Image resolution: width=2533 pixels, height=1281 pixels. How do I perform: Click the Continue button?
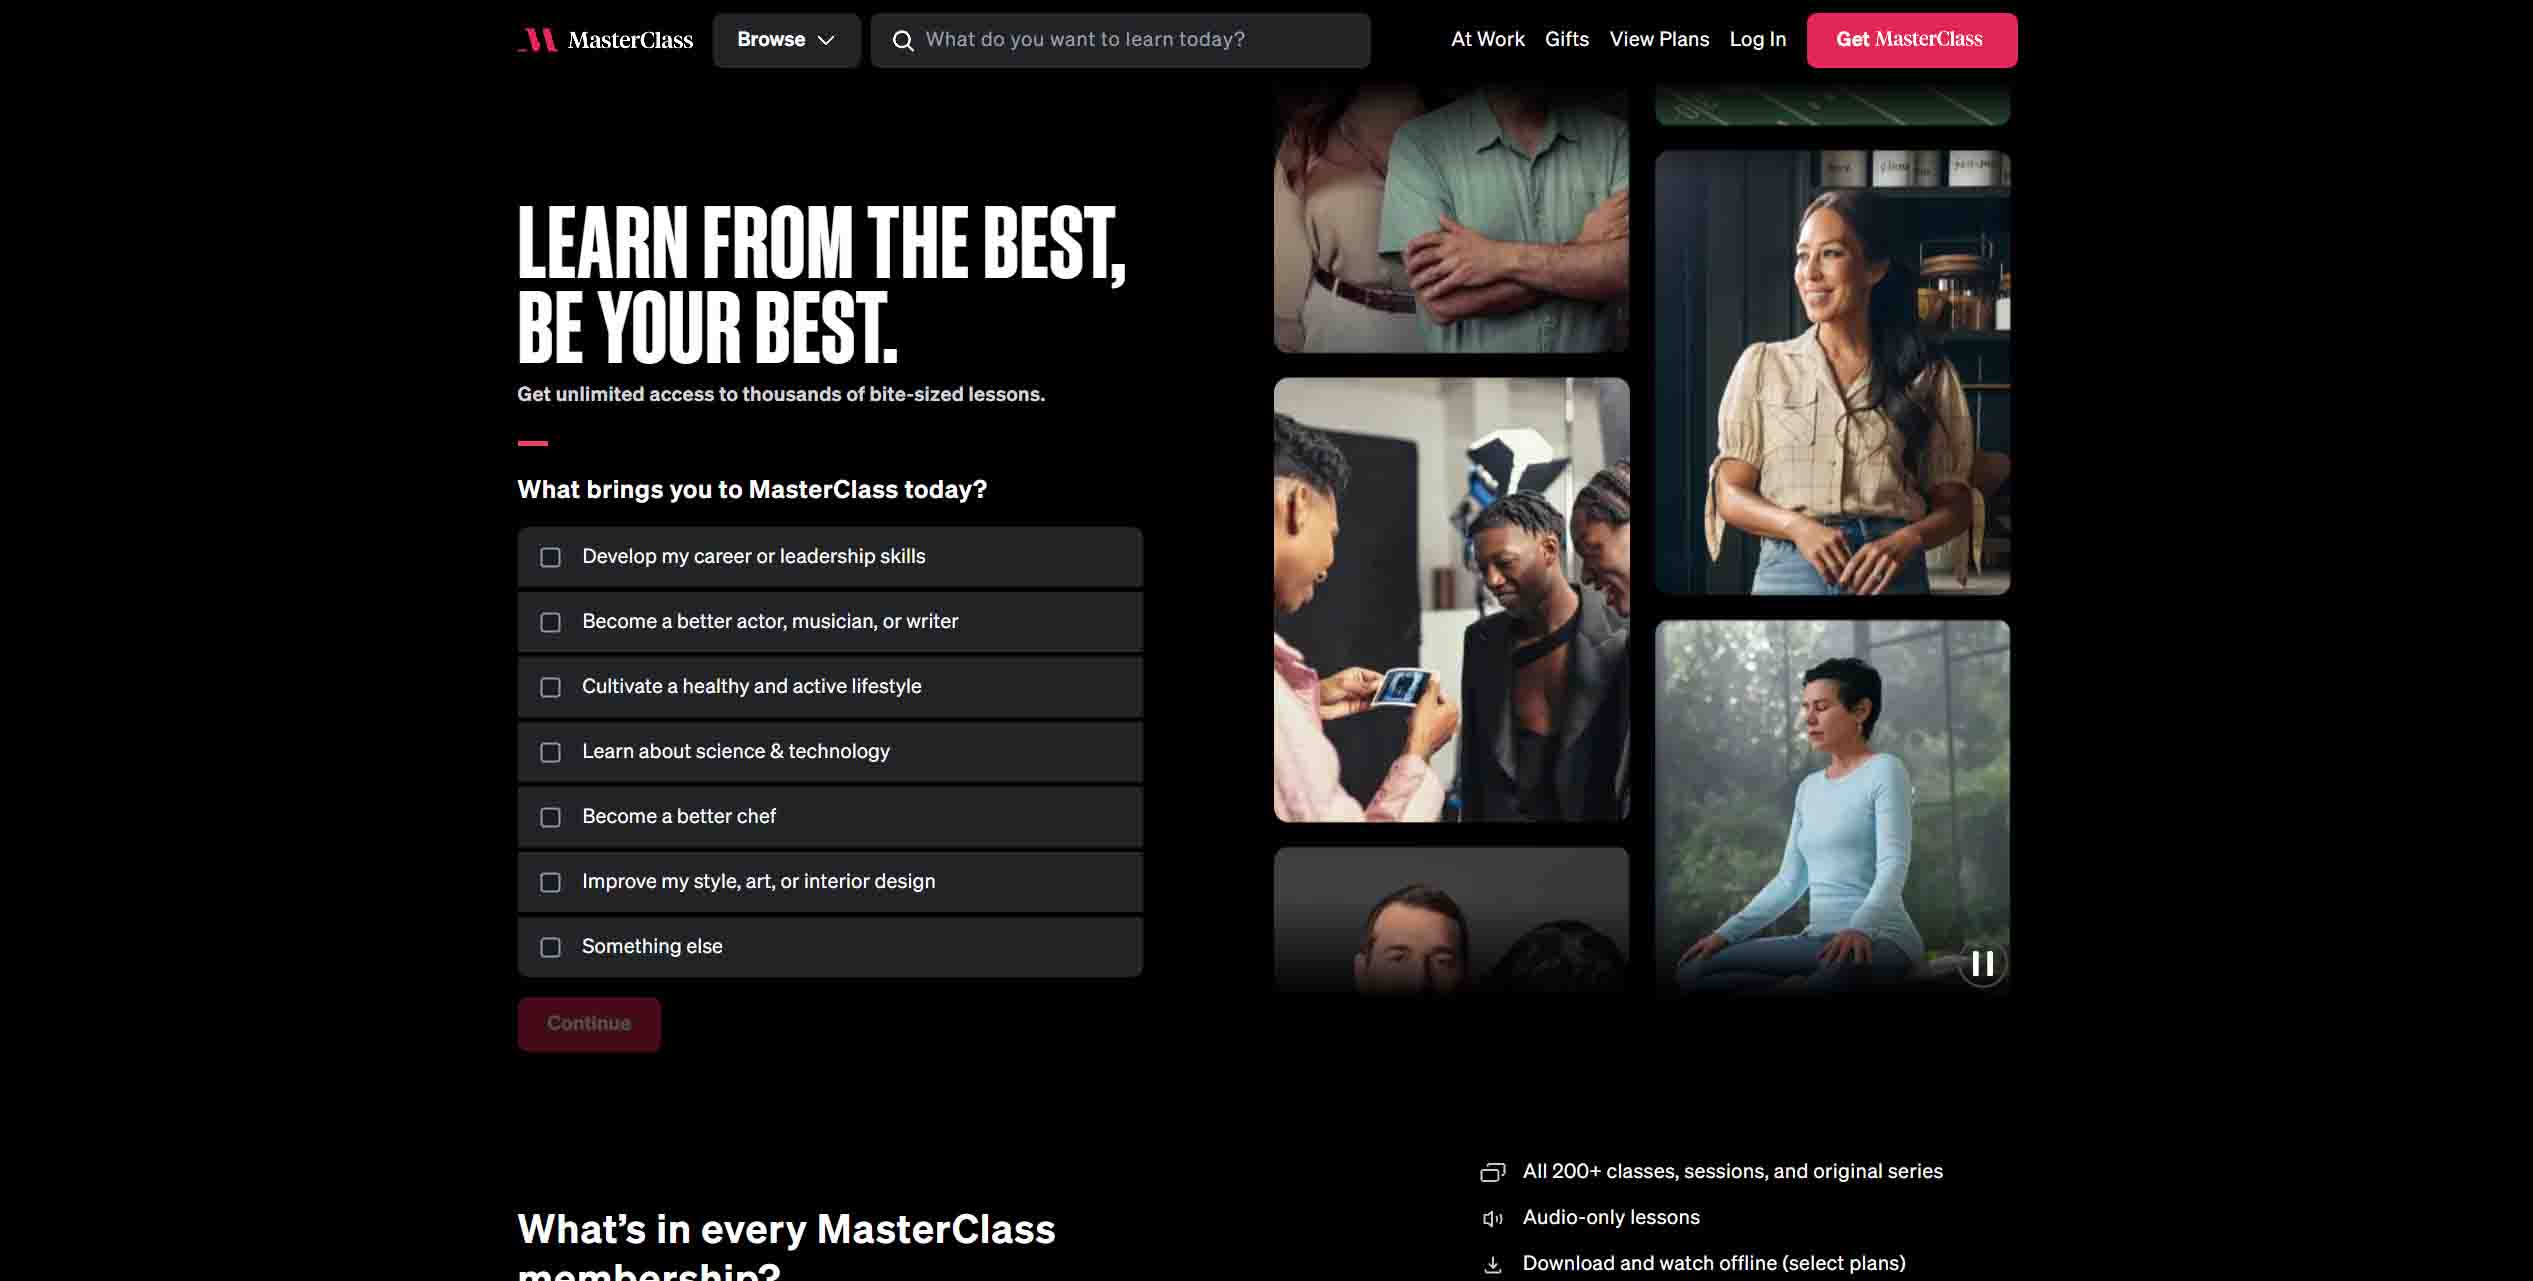point(589,1024)
